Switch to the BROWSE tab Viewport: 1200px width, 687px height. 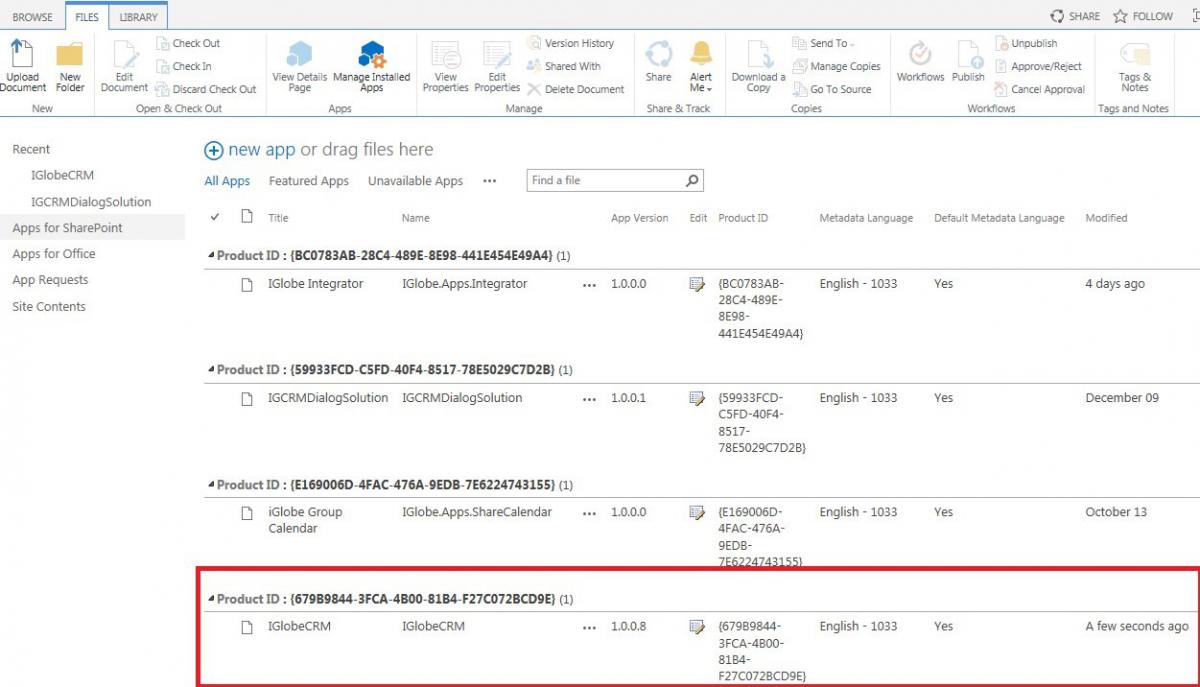pos(33,17)
